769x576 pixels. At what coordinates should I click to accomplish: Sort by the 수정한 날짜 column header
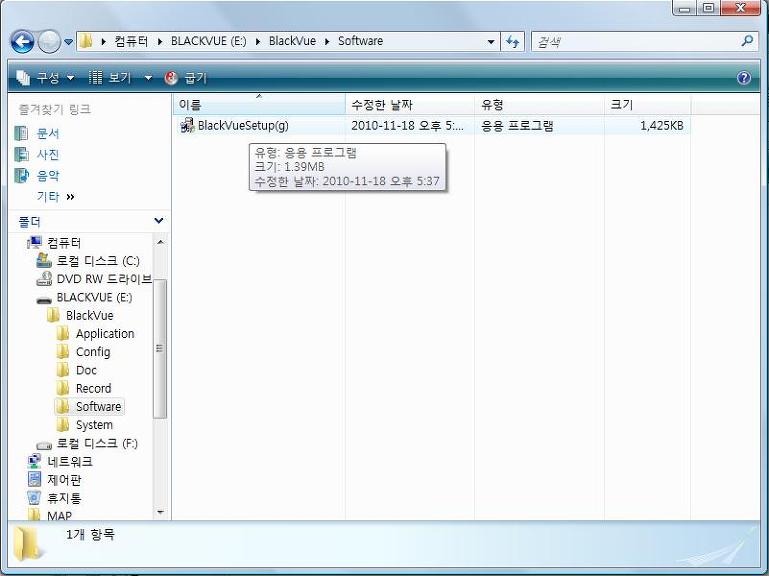(x=410, y=105)
